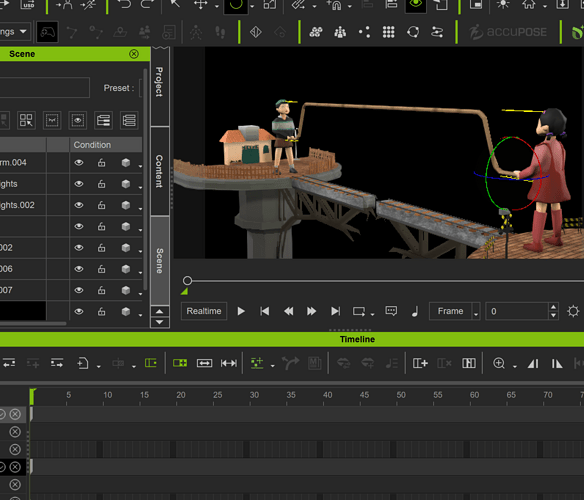Click the speech bubble caption icon
This screenshot has height=500, width=584.
[x=391, y=311]
